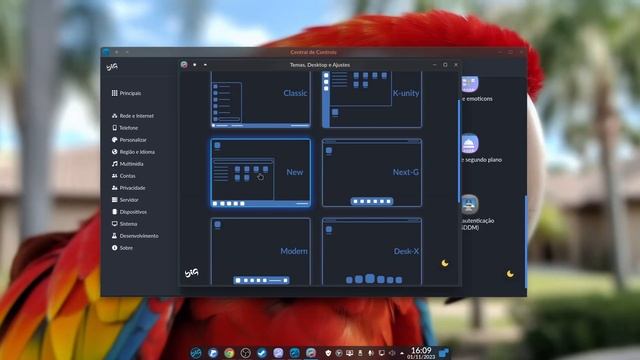Screen dimensions: 640x360
Task: Open the Sobre page
Action: (x=122, y=248)
